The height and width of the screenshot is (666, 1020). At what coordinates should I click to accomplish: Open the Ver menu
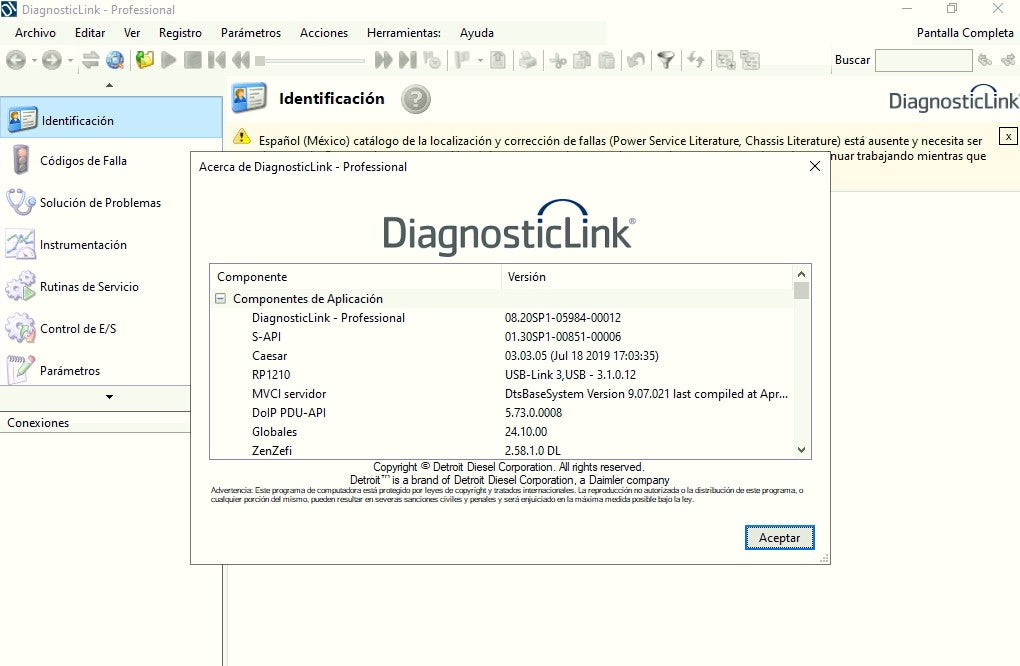coord(132,33)
